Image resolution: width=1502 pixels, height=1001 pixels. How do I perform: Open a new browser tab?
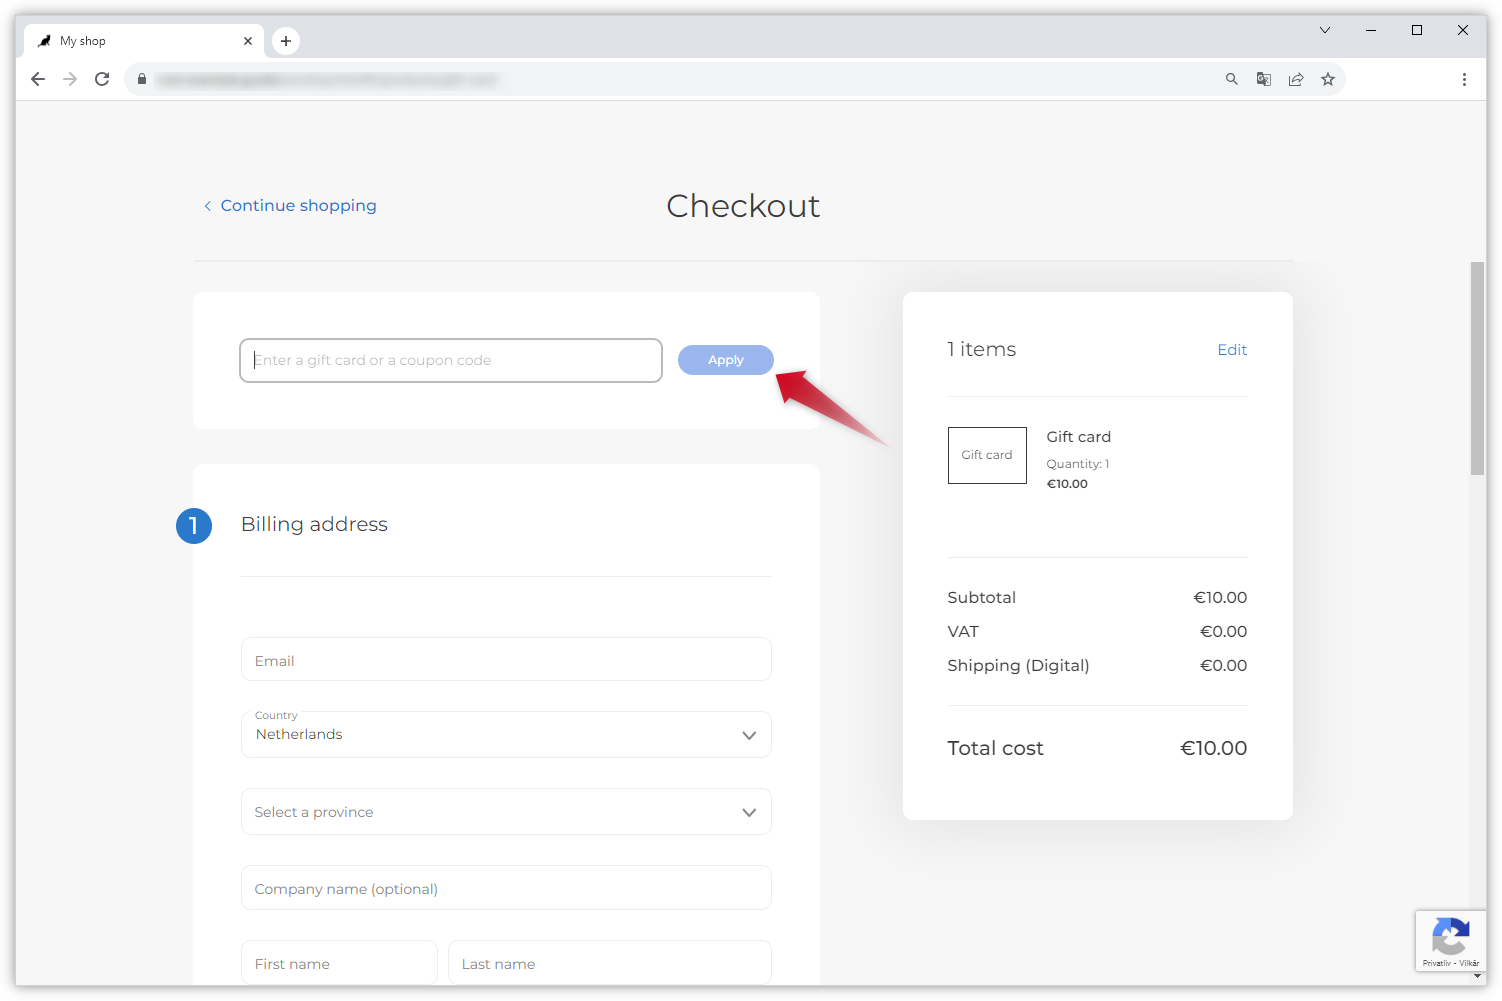[x=286, y=41]
